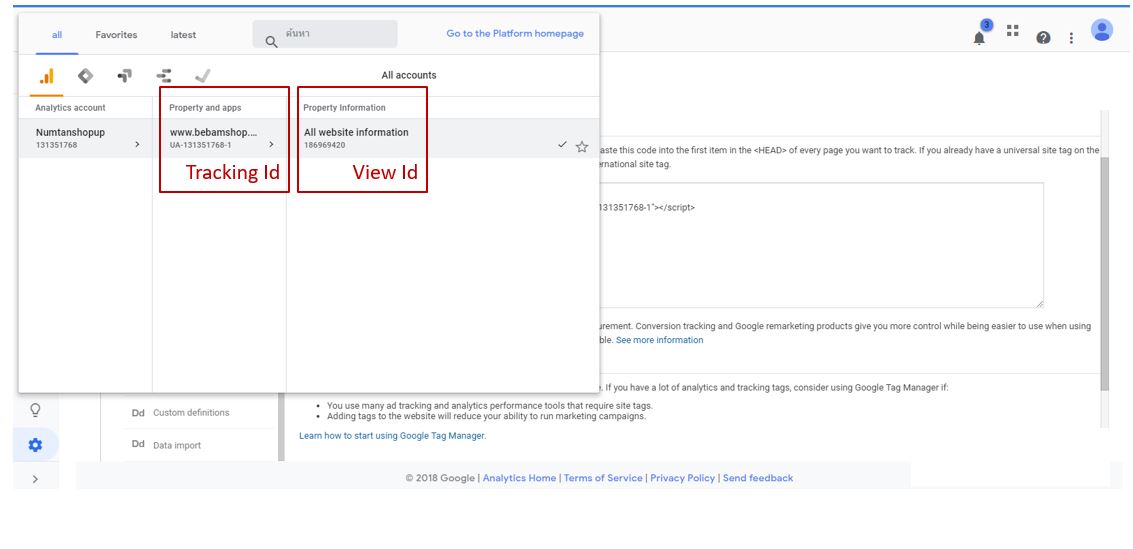Click the Property Information column header
Screen dimensions: 1133x549
pyautogui.click(x=344, y=108)
